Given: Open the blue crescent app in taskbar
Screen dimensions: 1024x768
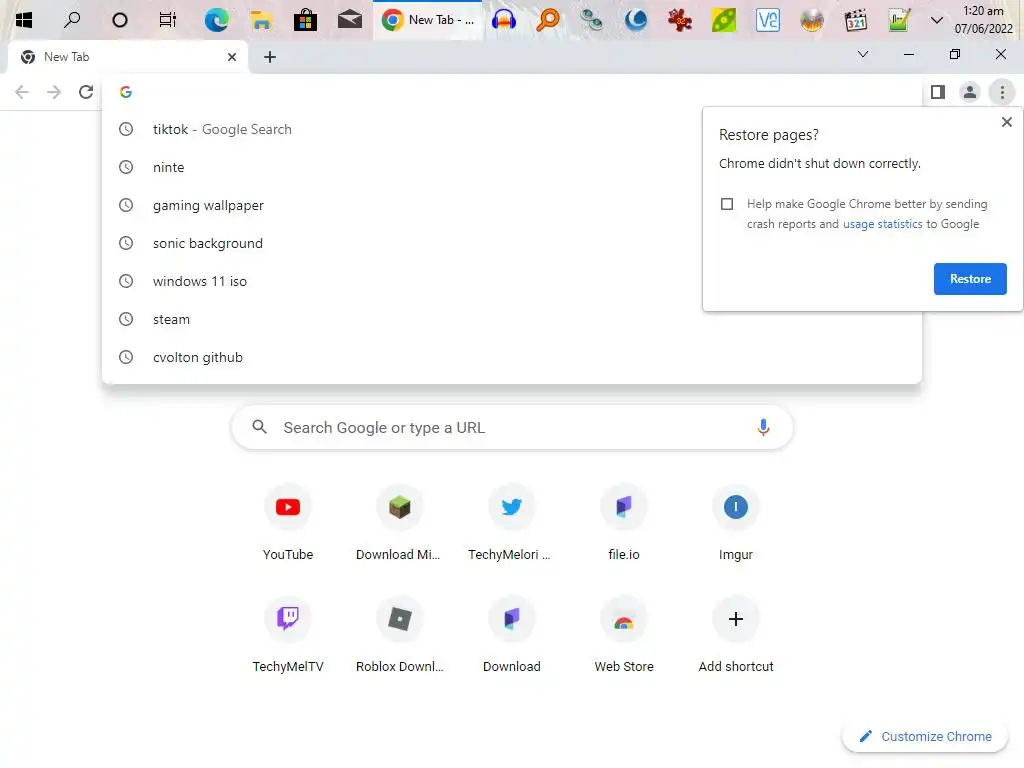Looking at the screenshot, I should click(635, 20).
